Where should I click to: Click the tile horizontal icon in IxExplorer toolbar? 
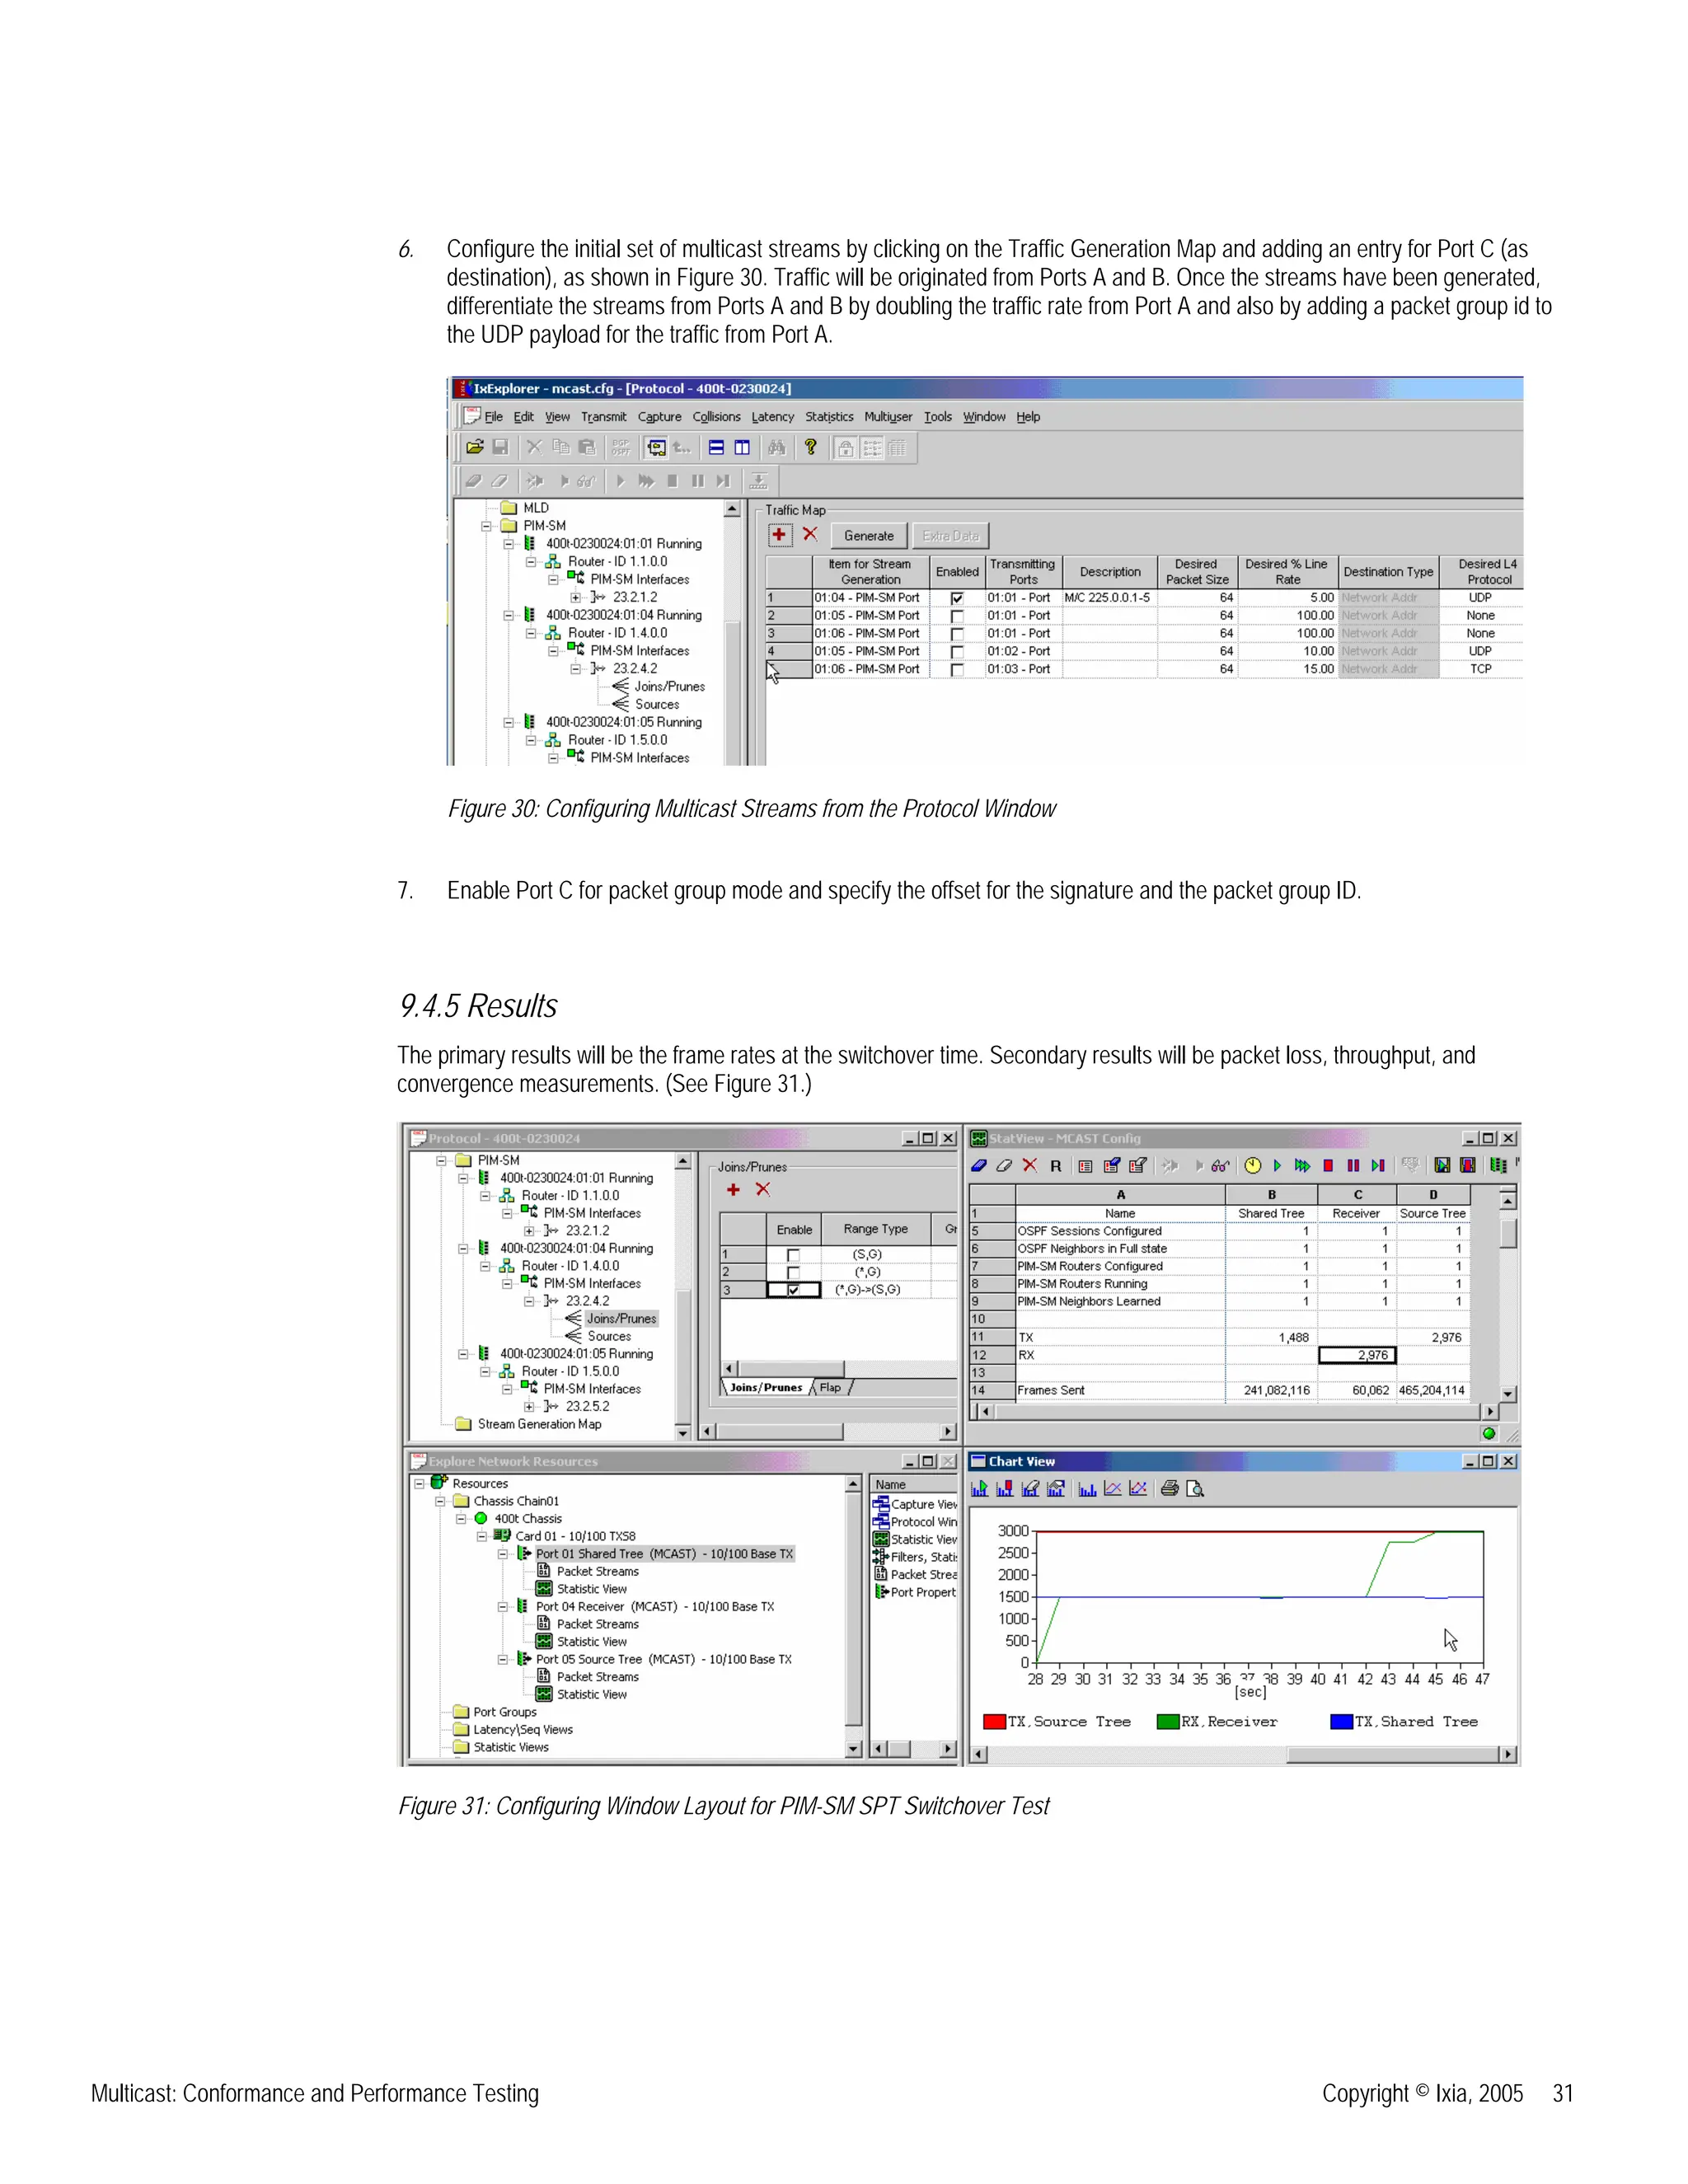[717, 447]
